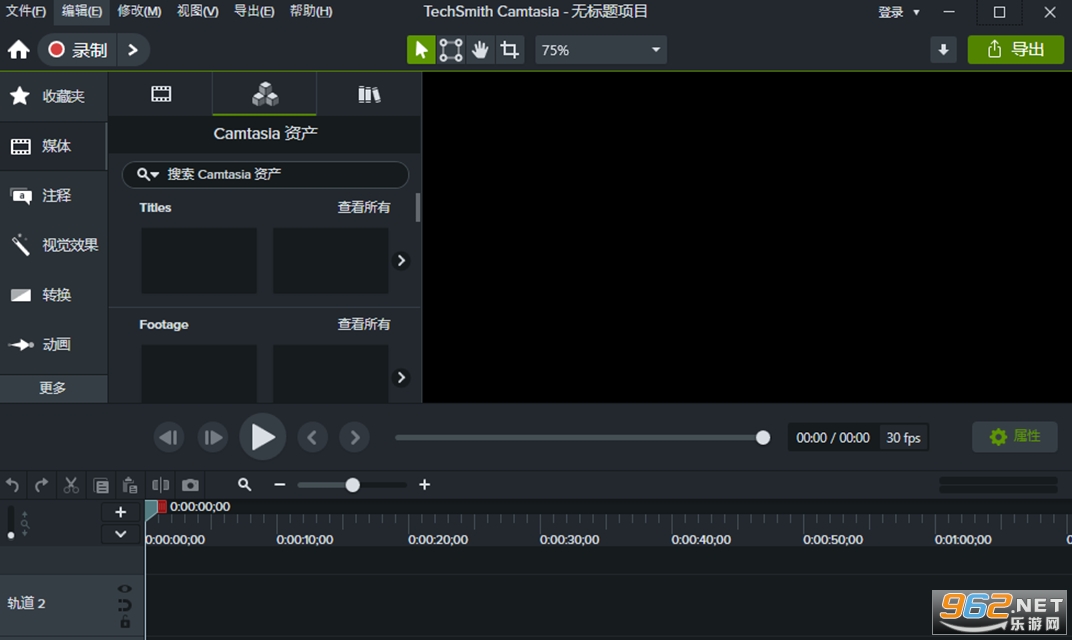Click the cut scissors icon
Image resolution: width=1072 pixels, height=640 pixels.
click(x=71, y=485)
